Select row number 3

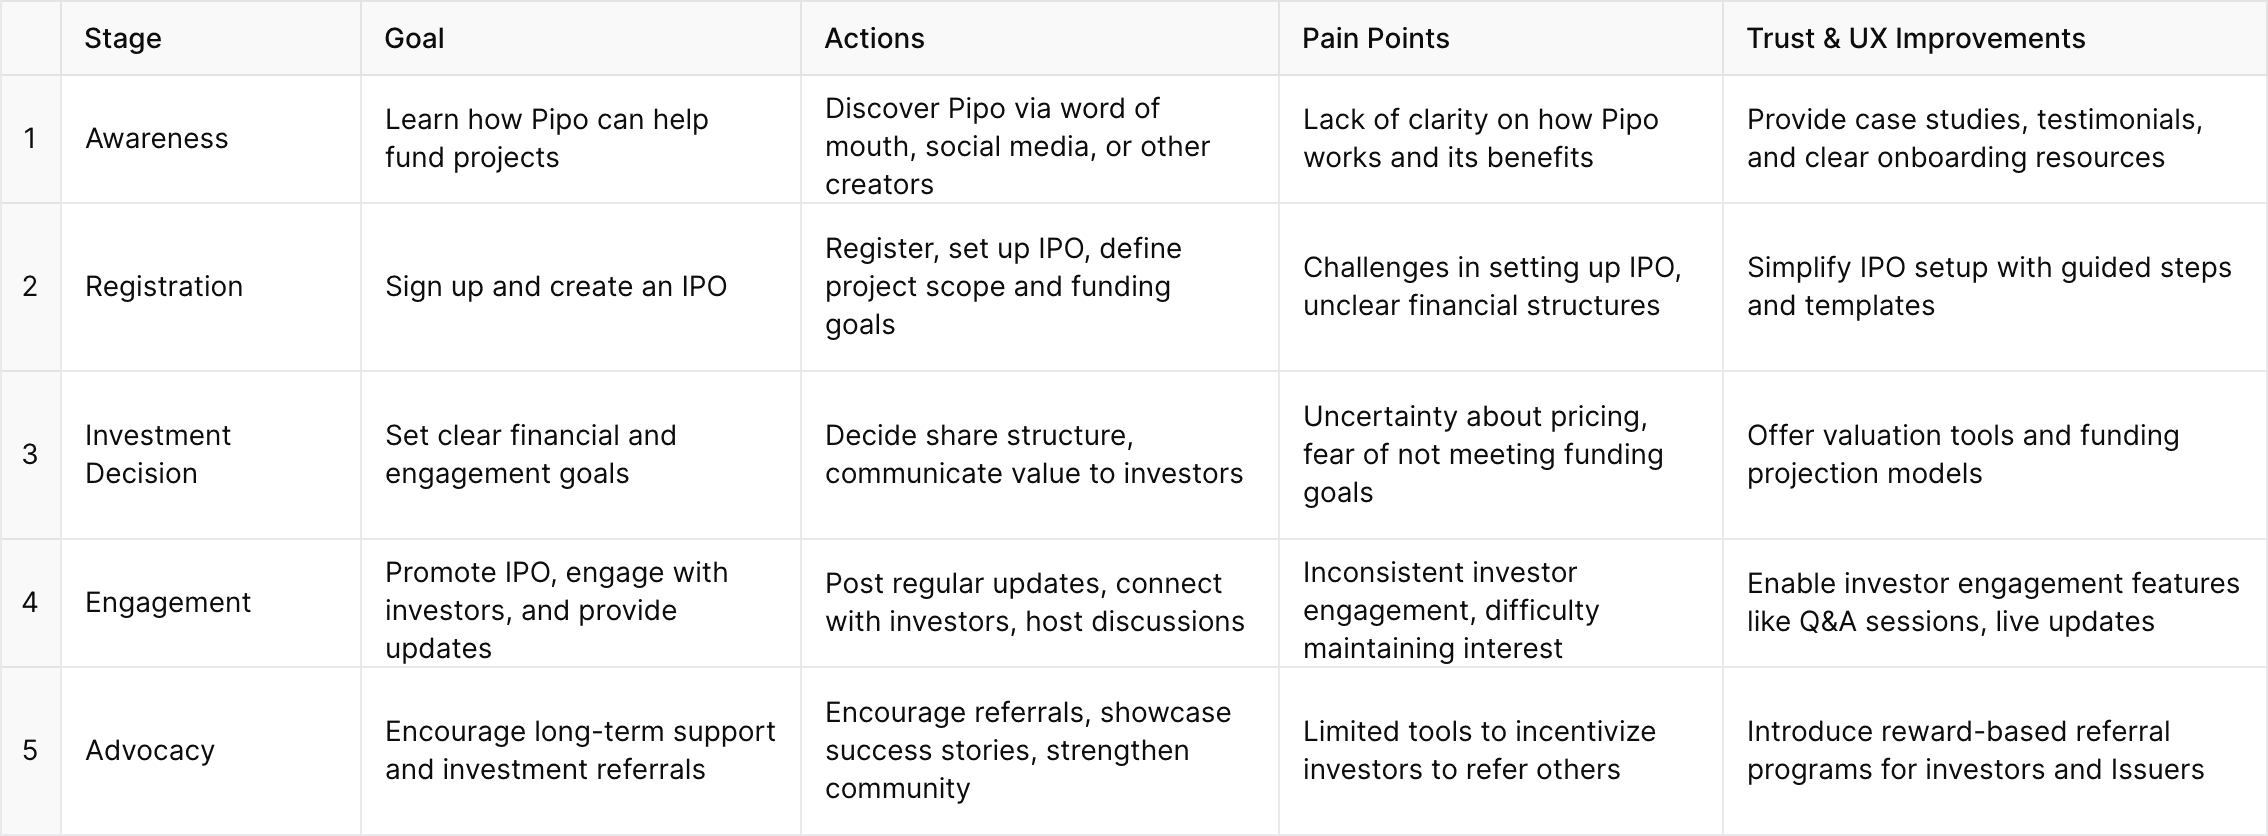[x=31, y=455]
